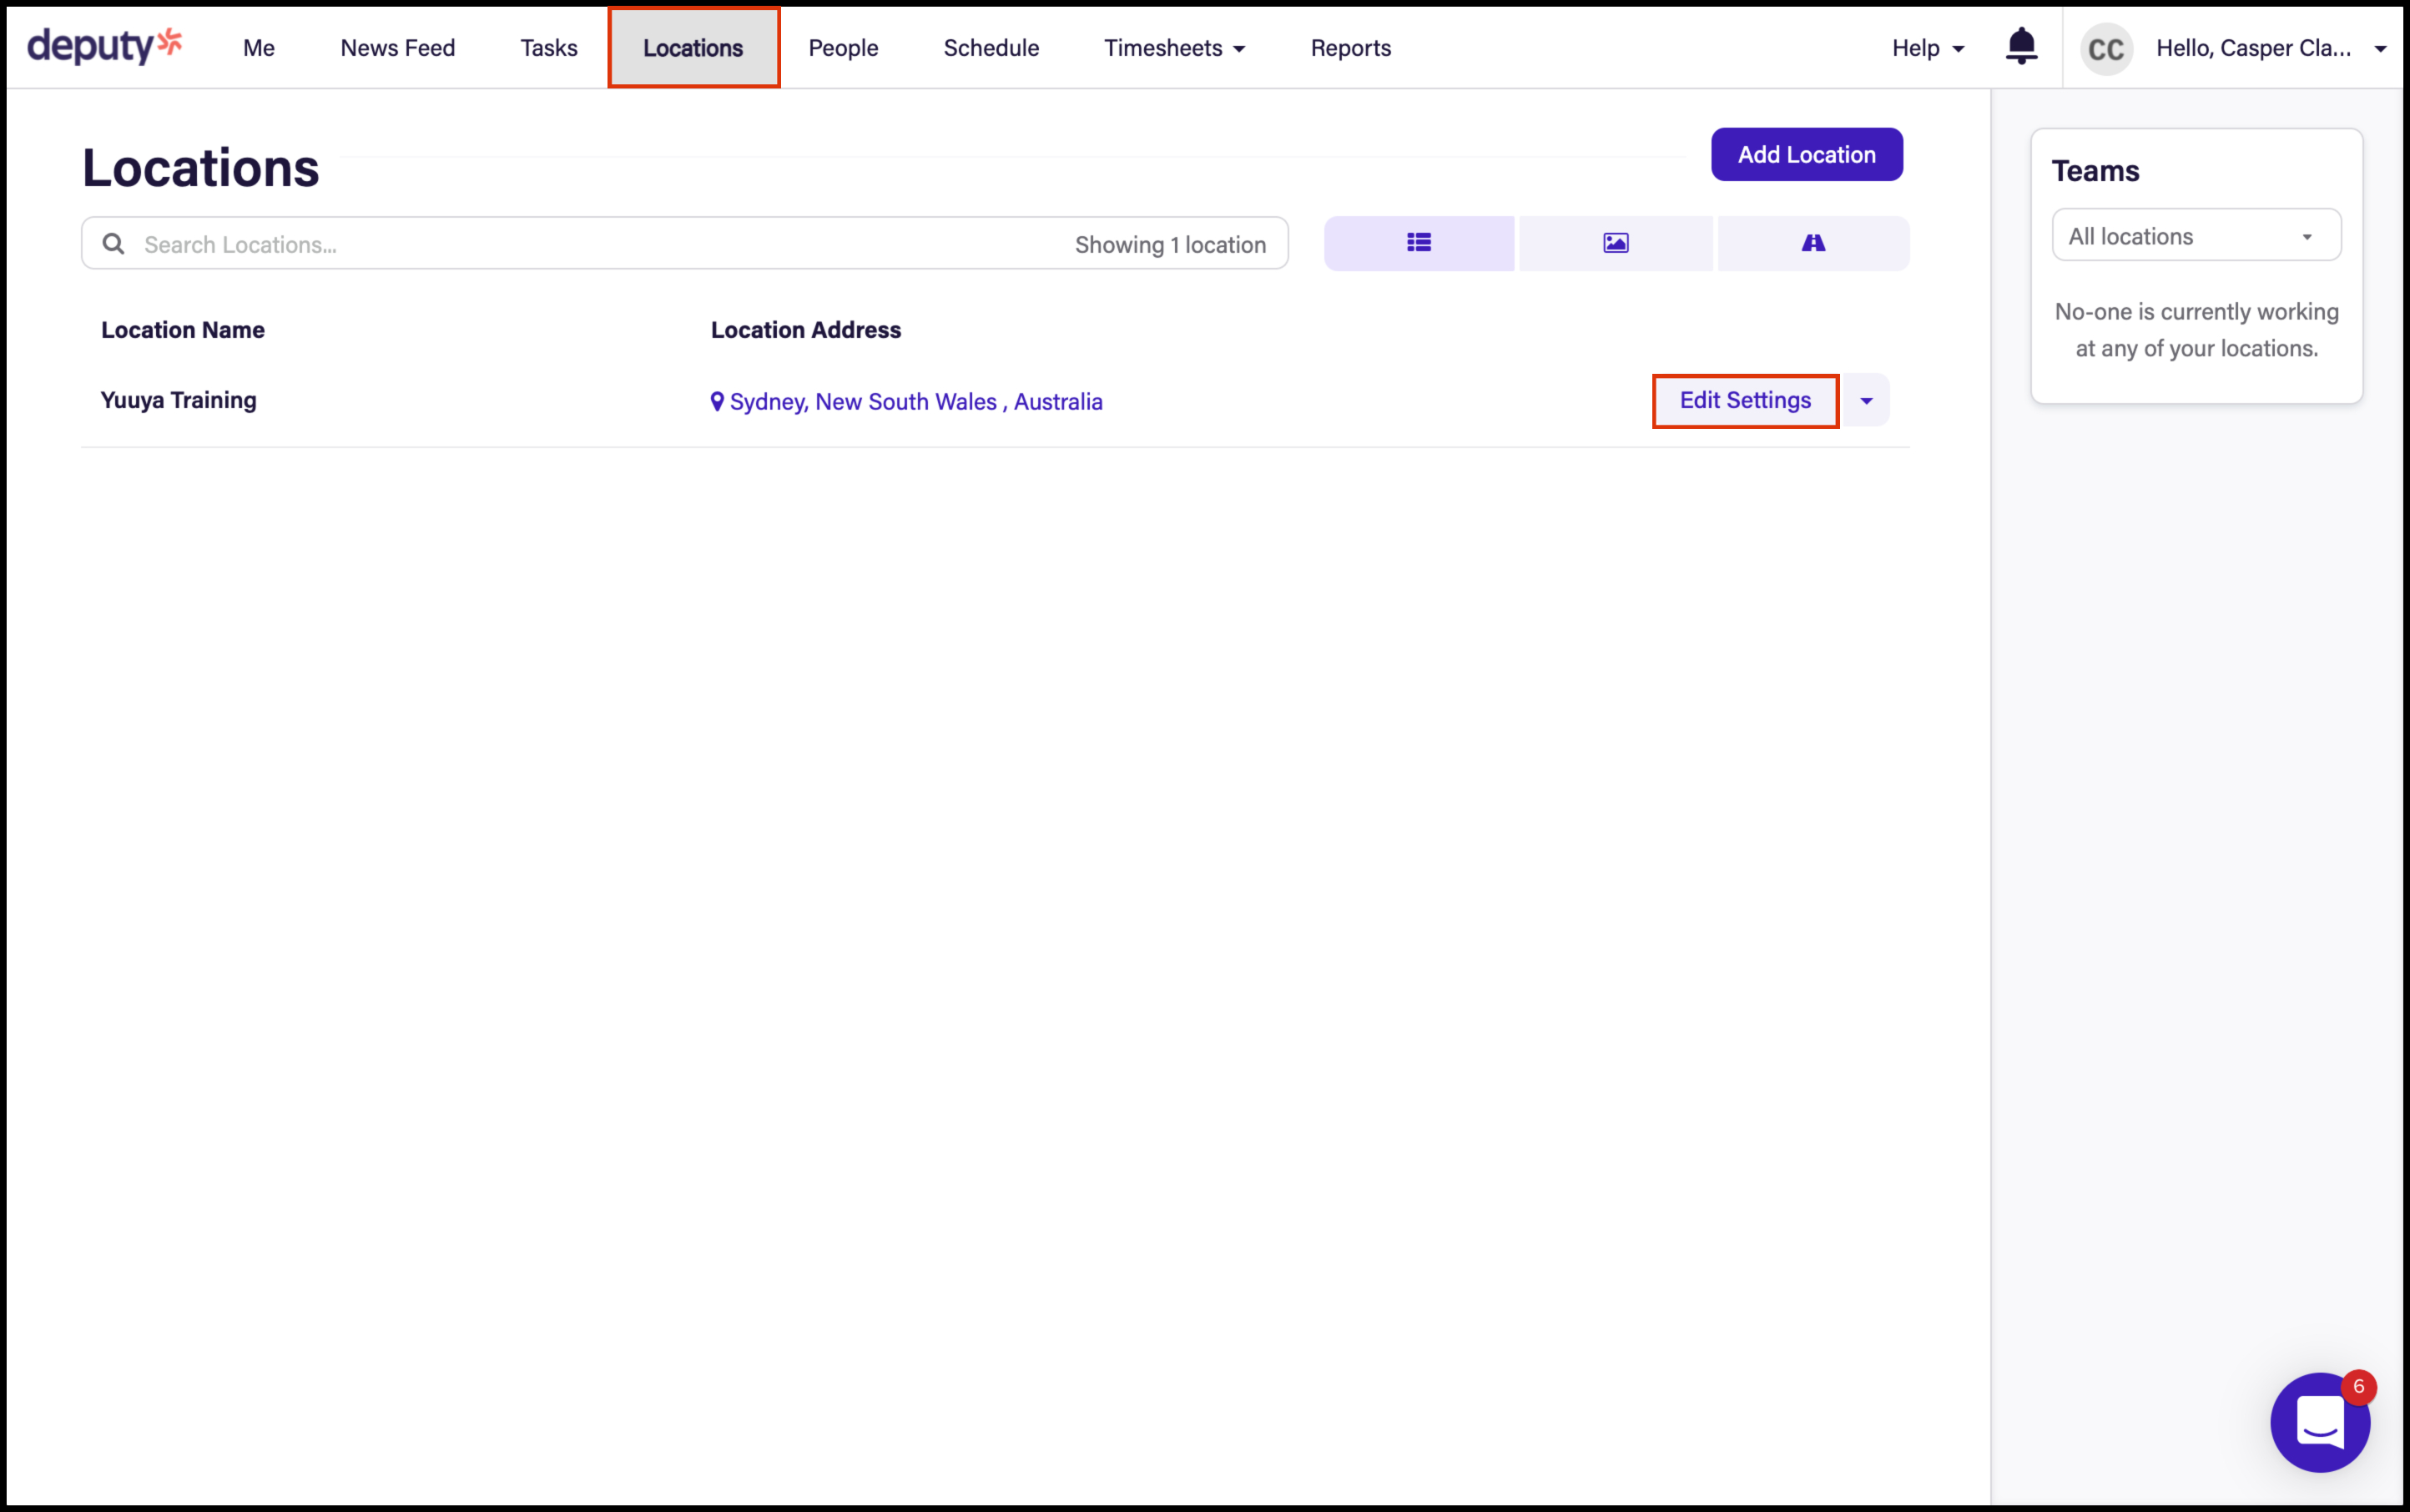Open Casper's account menu
This screenshot has height=1512, width=2410.
click(x=2270, y=48)
